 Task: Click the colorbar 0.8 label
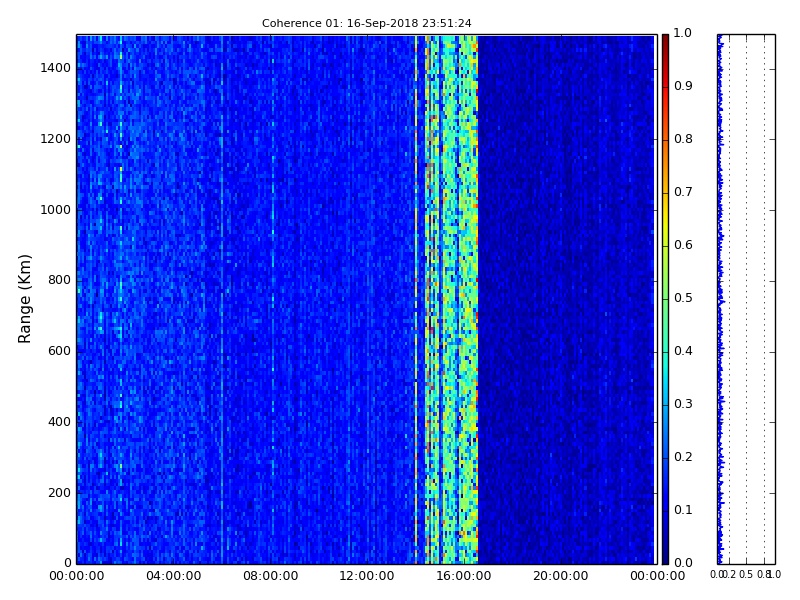tap(683, 139)
